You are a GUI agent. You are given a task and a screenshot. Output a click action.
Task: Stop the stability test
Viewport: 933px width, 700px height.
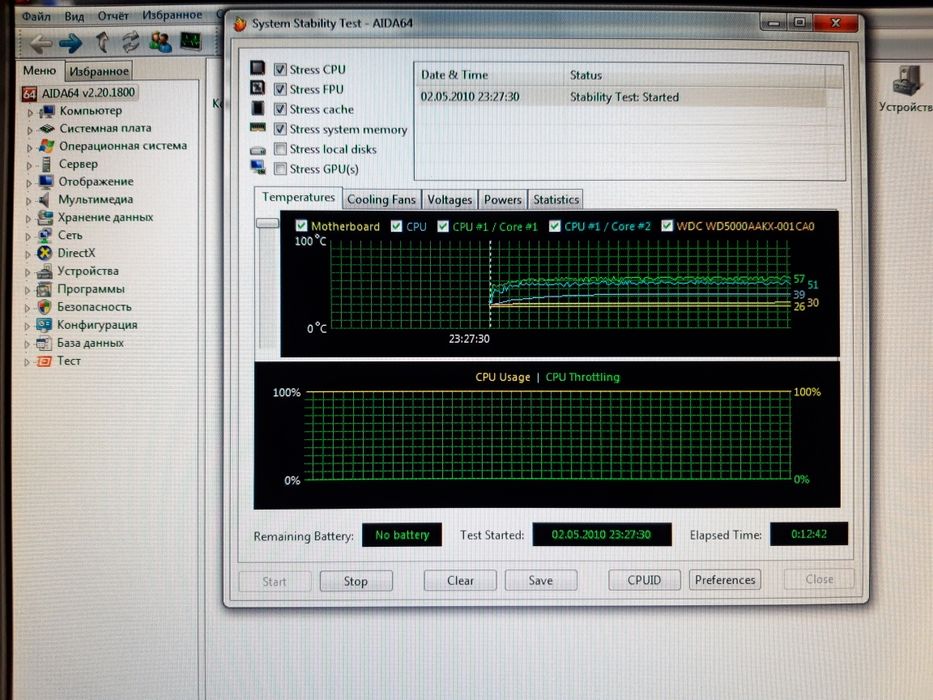pos(356,581)
